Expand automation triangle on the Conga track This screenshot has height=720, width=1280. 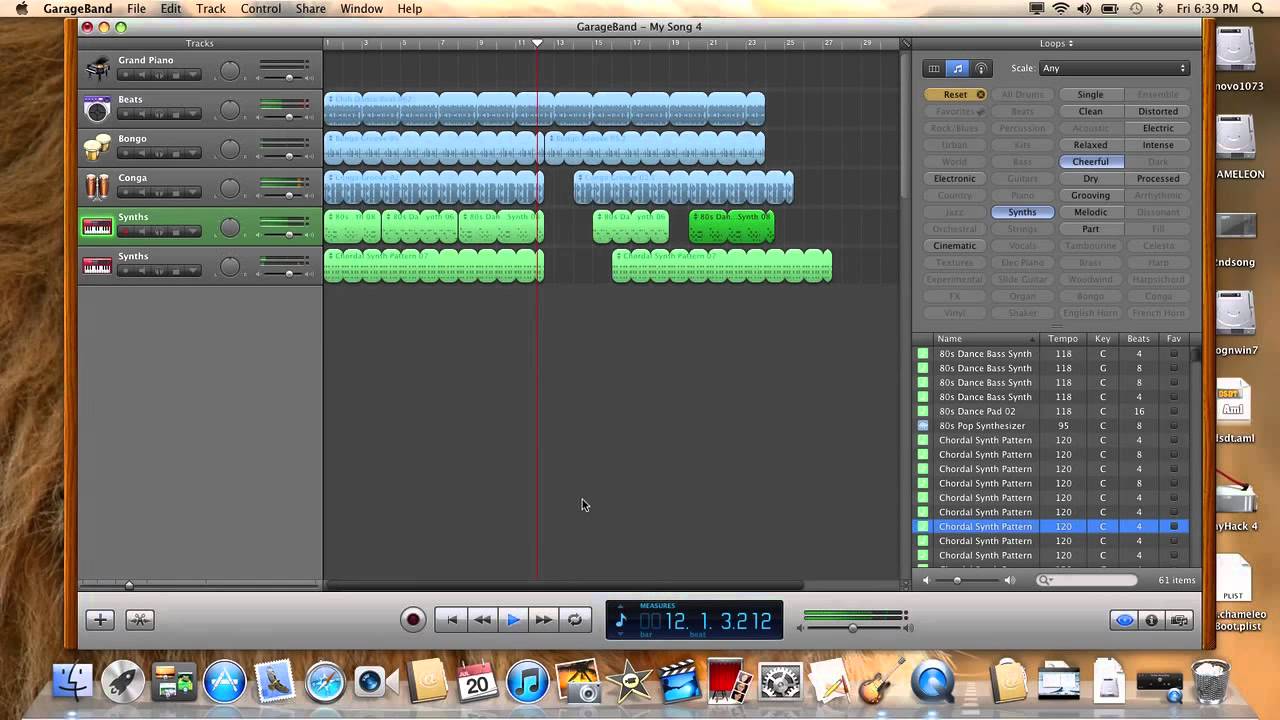193,192
